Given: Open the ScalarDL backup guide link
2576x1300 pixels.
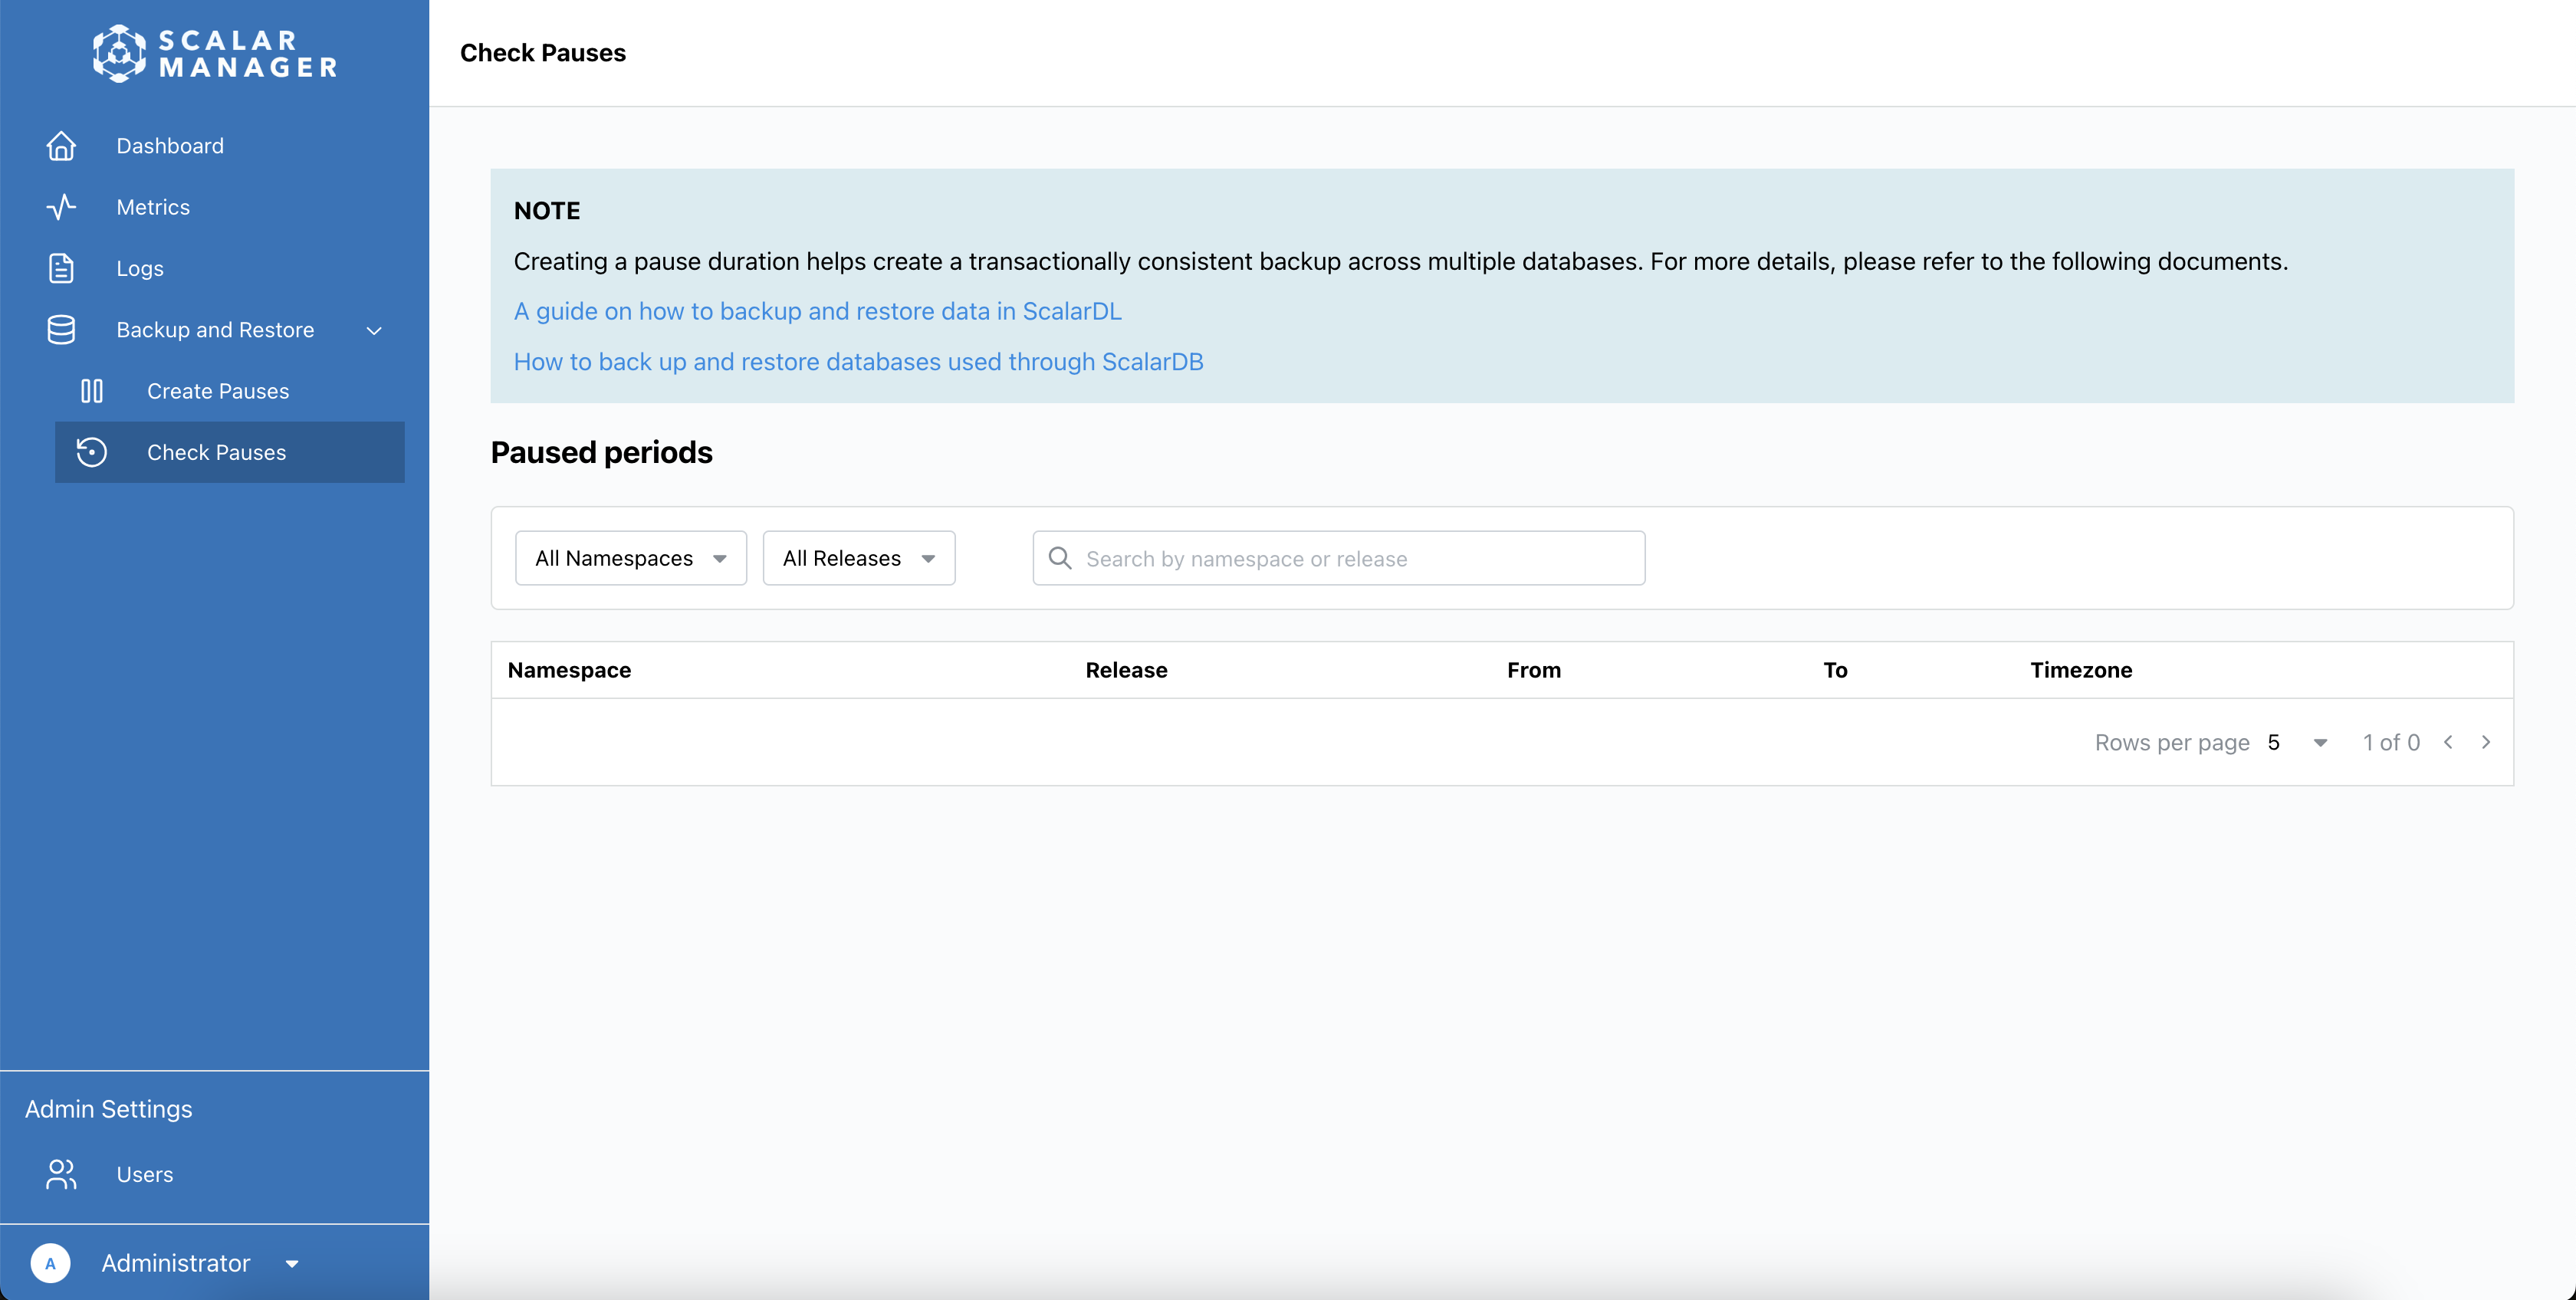Looking at the screenshot, I should pos(817,311).
